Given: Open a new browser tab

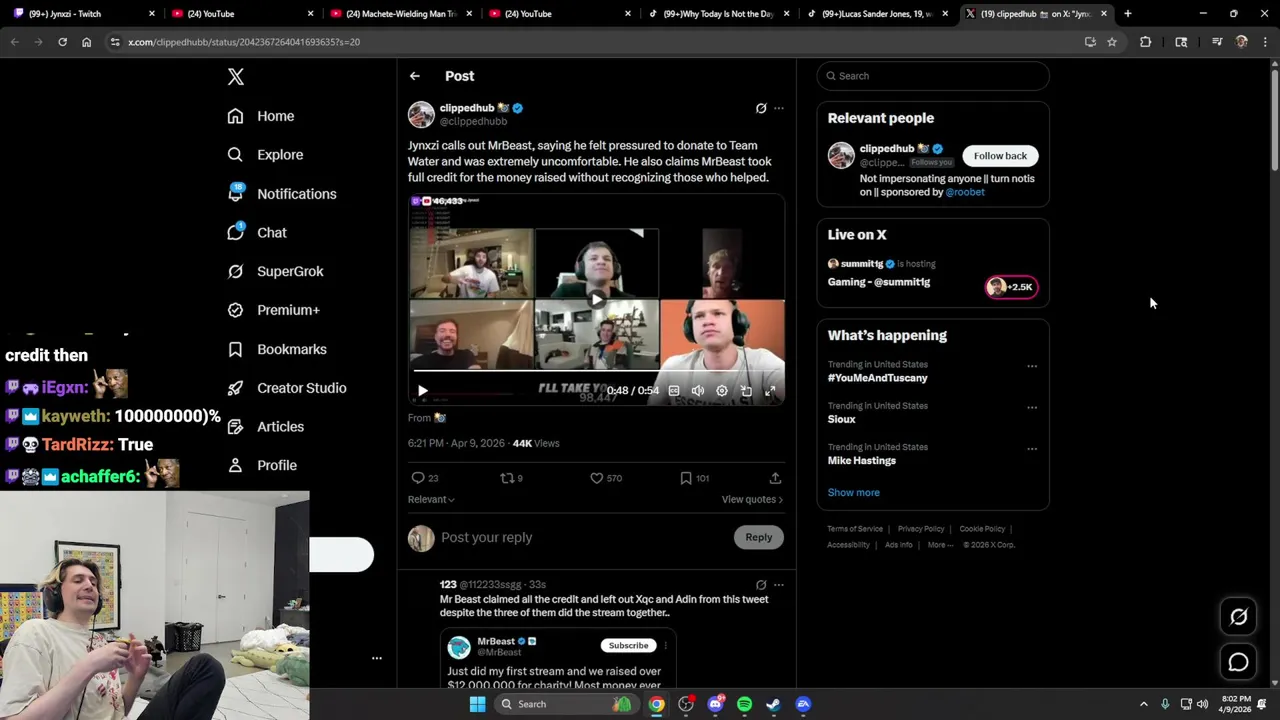Looking at the screenshot, I should (x=1128, y=14).
